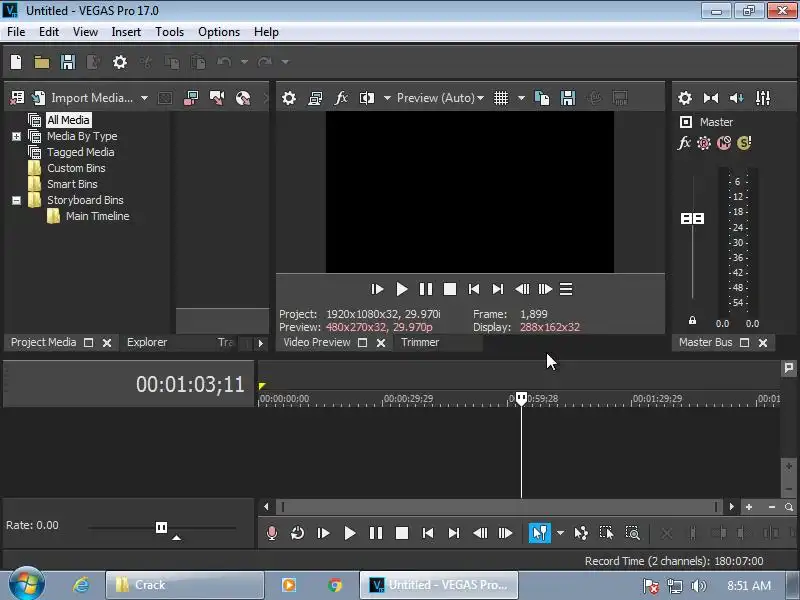Click timeline horizontal scrollbar
Viewport: 800px width, 600px height.
point(499,507)
